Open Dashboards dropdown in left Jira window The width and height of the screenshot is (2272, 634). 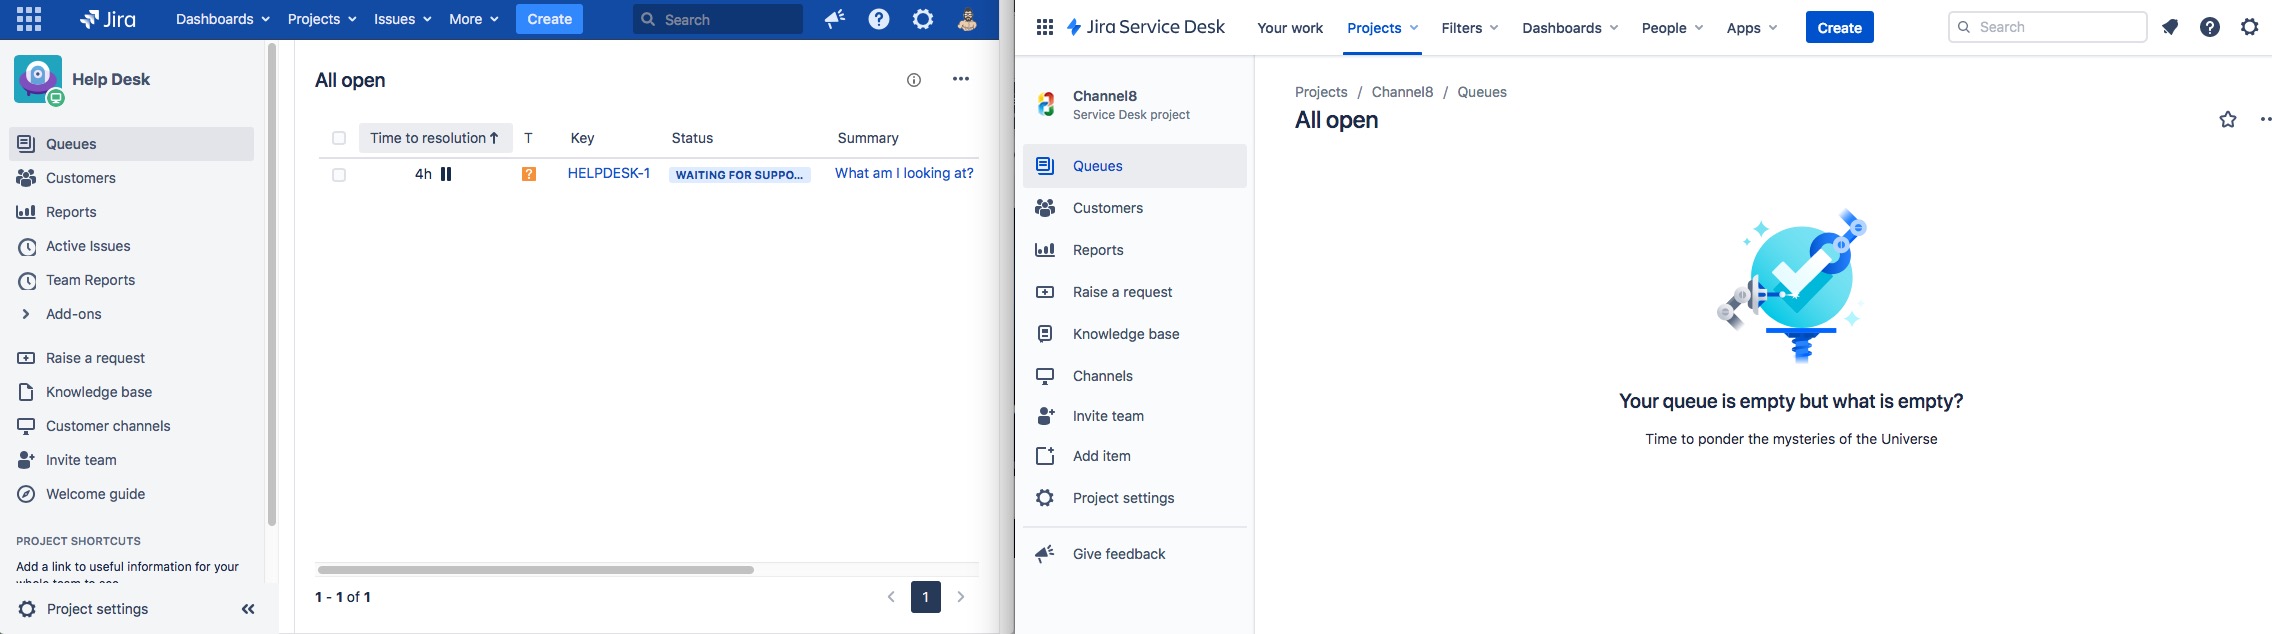pyautogui.click(x=223, y=19)
